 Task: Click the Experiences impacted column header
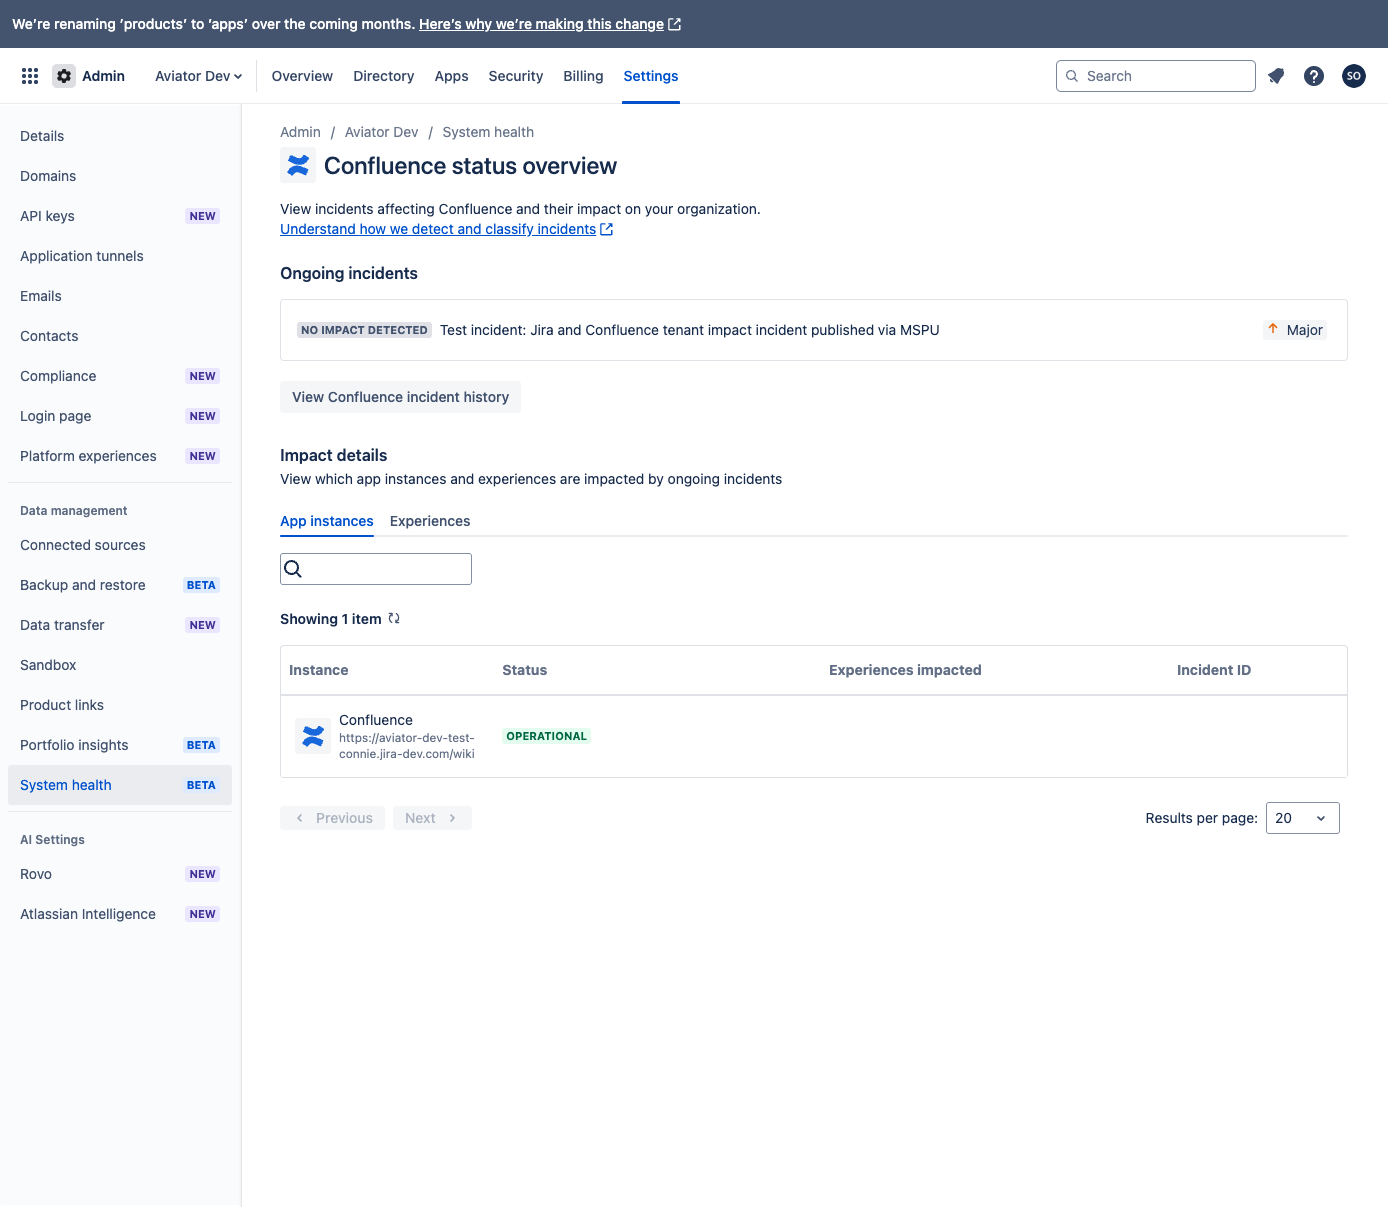click(905, 670)
